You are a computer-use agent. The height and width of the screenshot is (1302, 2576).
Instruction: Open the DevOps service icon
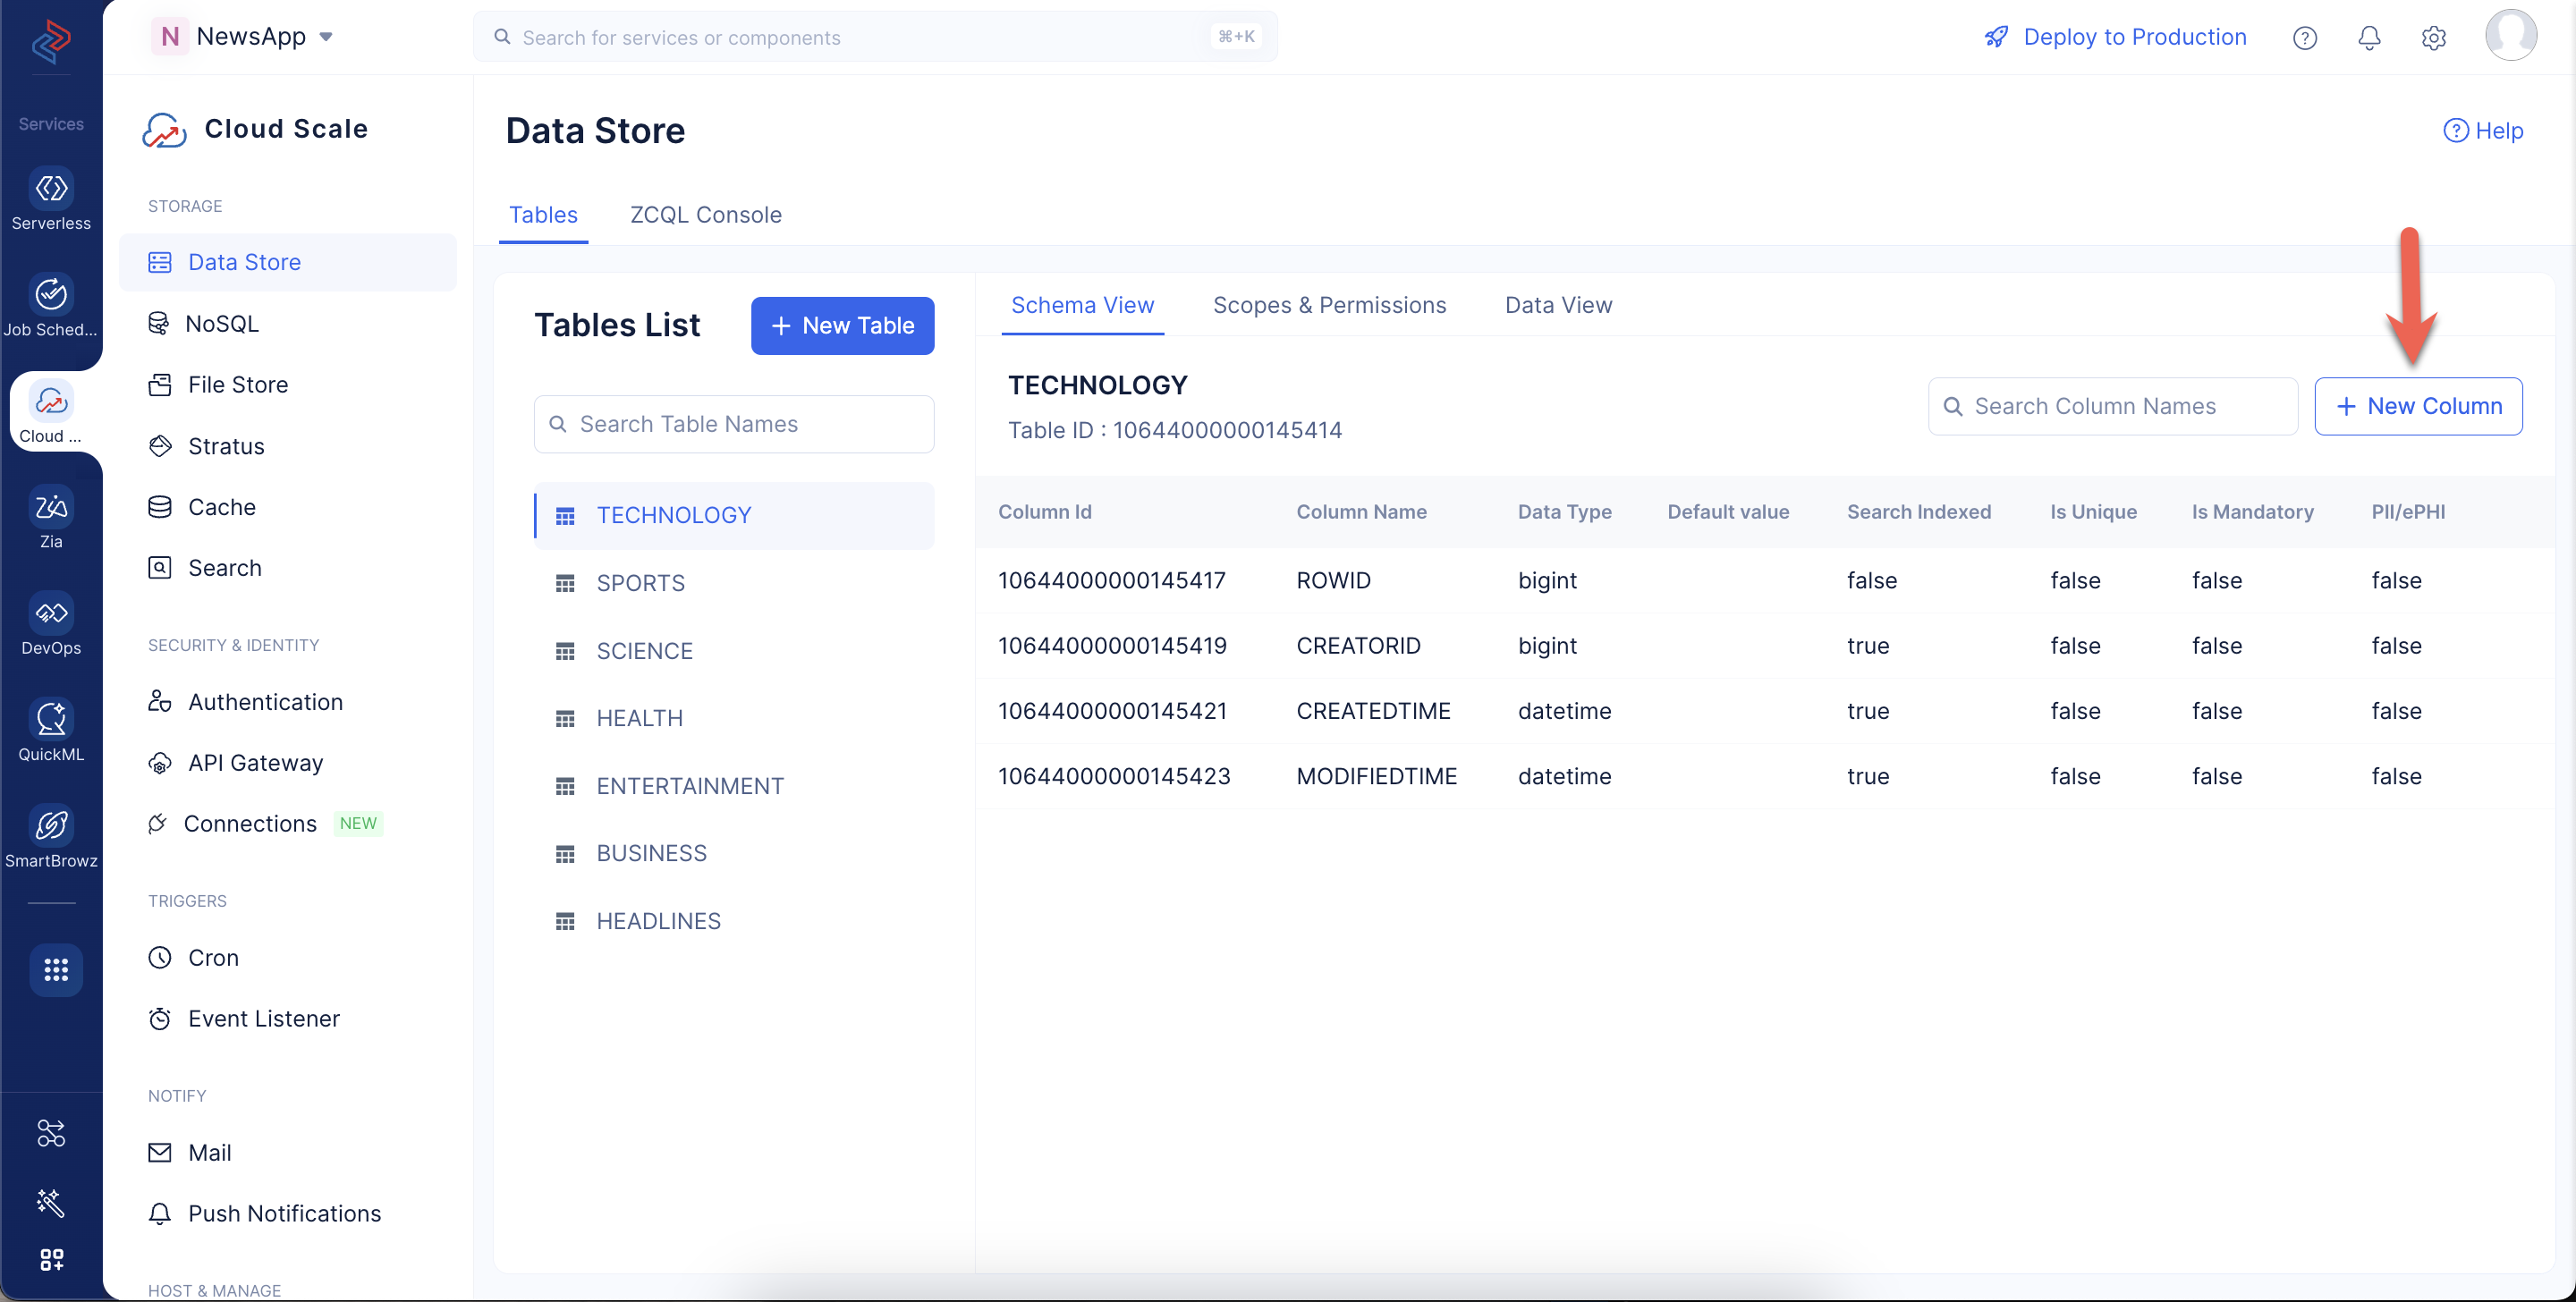(51, 613)
